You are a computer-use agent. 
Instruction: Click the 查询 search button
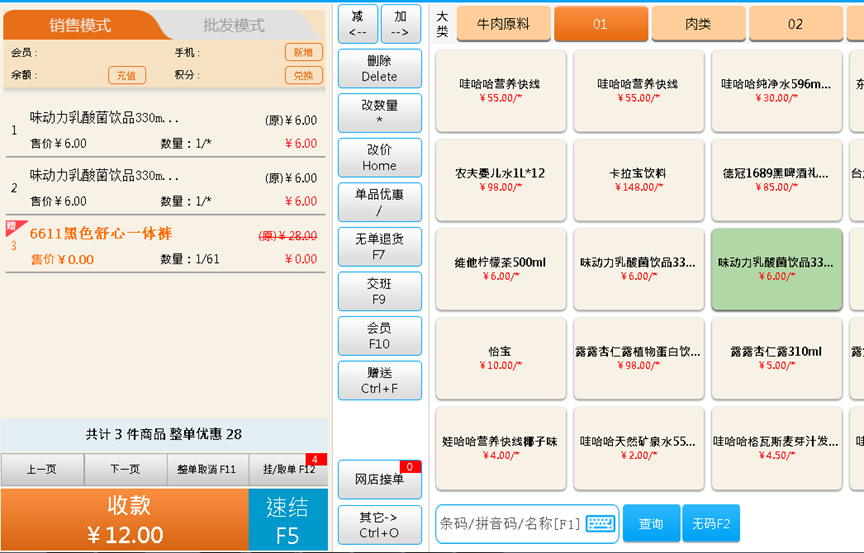coord(651,523)
